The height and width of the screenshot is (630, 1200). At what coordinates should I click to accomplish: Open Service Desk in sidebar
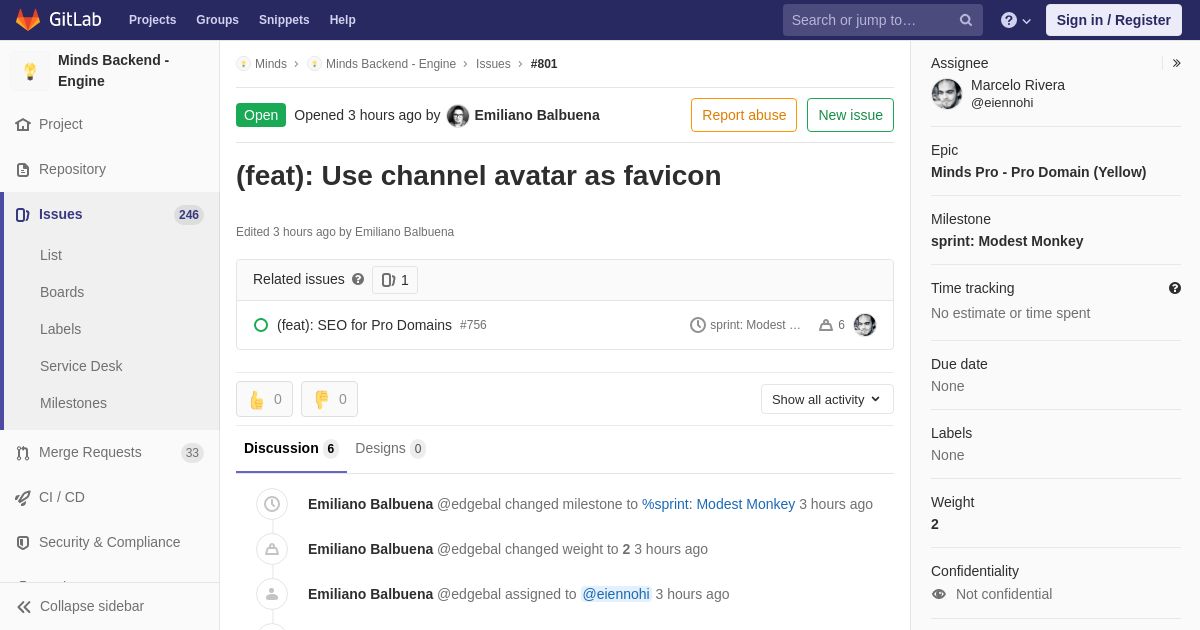(x=81, y=366)
